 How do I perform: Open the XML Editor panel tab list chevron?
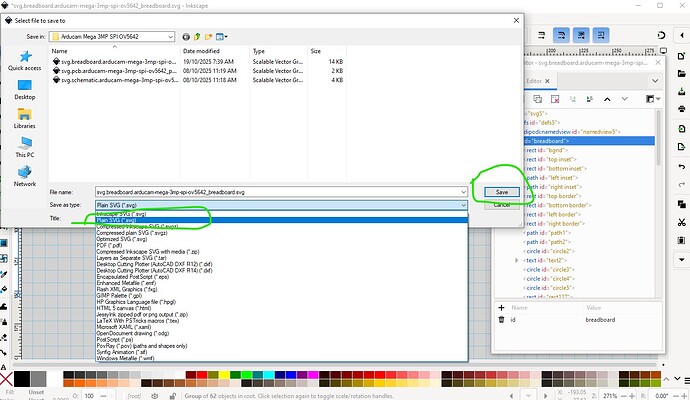(655, 81)
